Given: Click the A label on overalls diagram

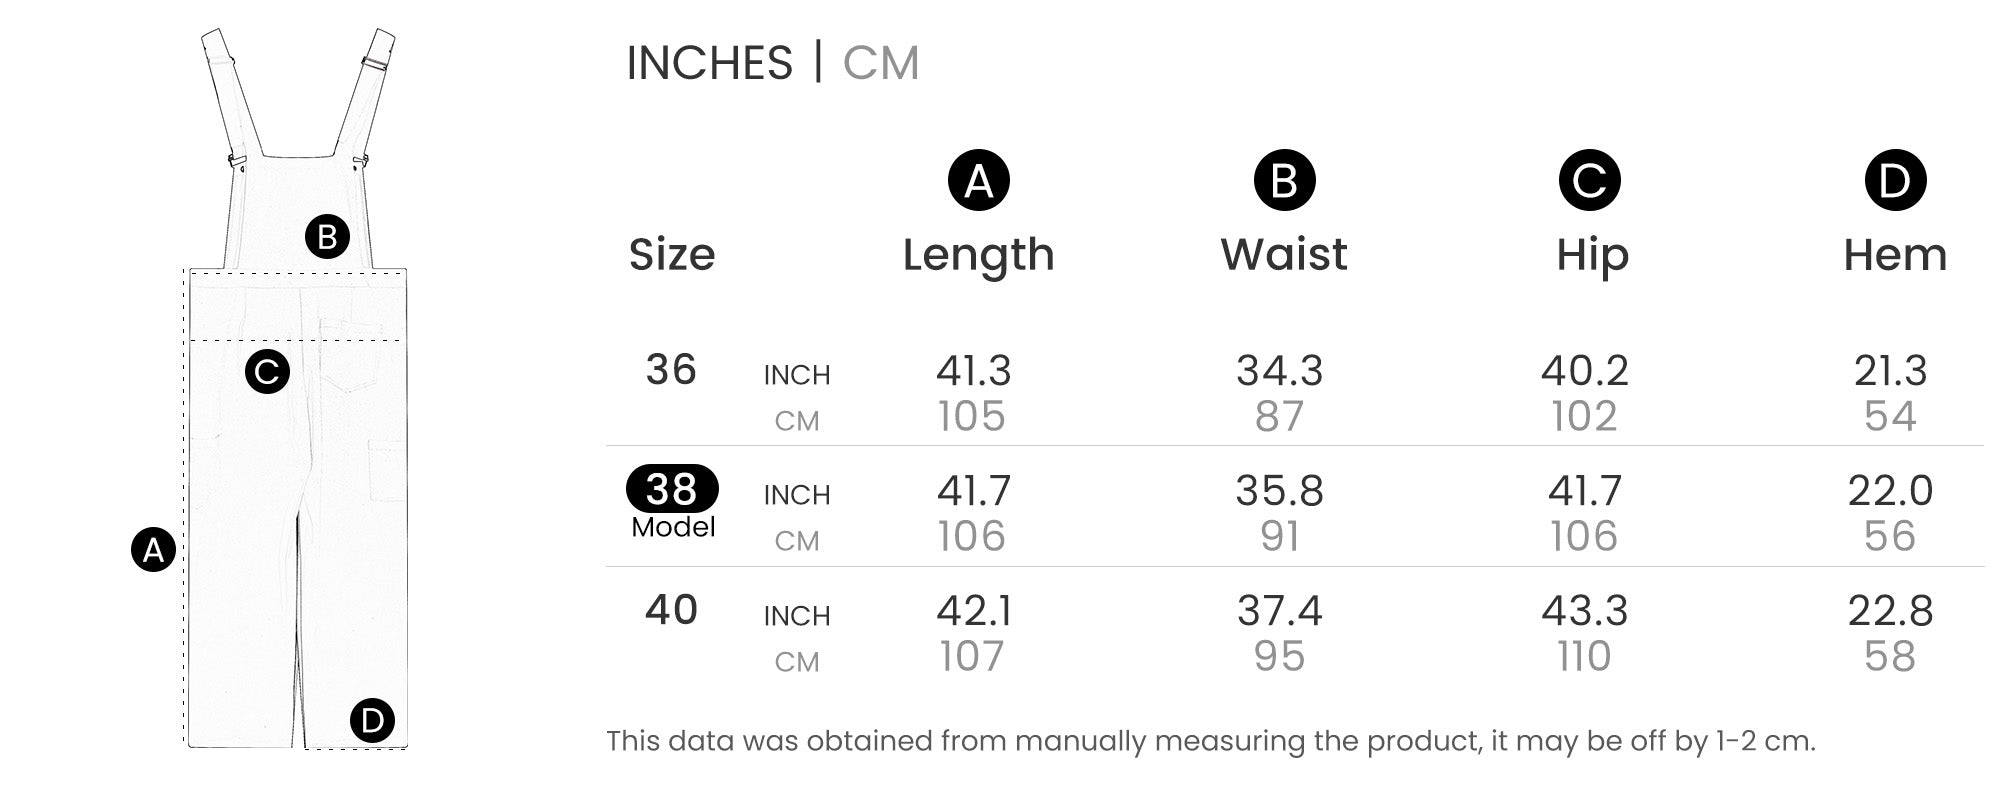Looking at the screenshot, I should coord(153,549).
